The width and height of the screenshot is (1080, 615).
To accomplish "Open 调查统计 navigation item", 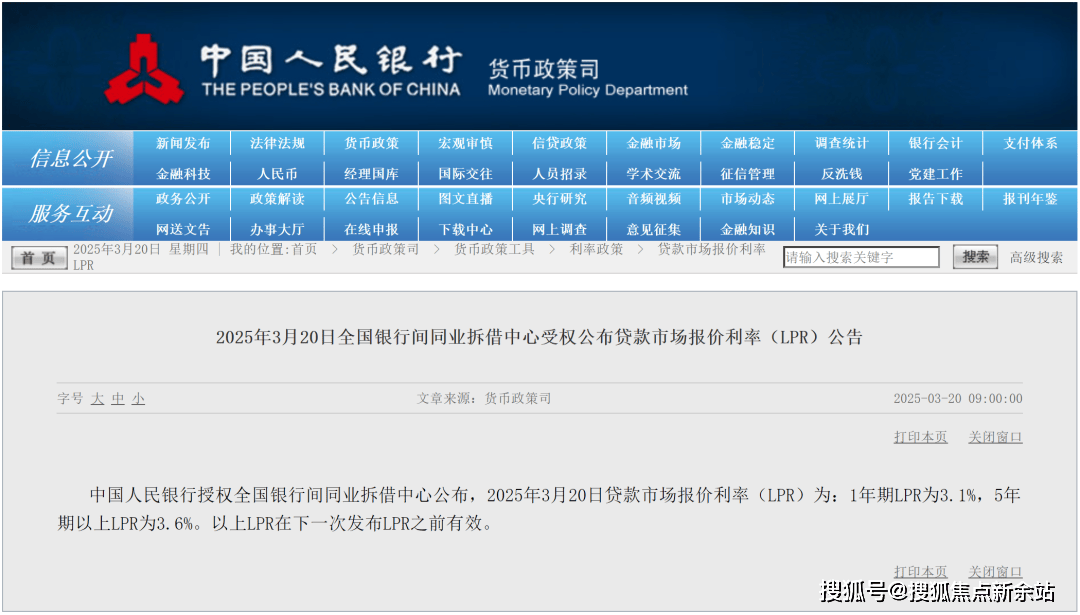I will pyautogui.click(x=841, y=144).
